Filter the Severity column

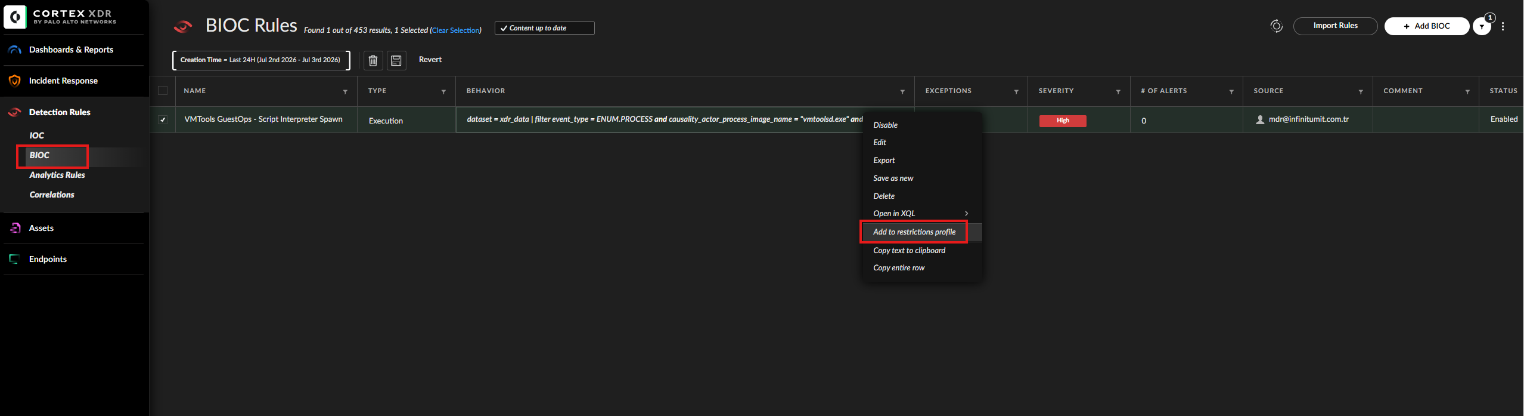[x=1119, y=91]
